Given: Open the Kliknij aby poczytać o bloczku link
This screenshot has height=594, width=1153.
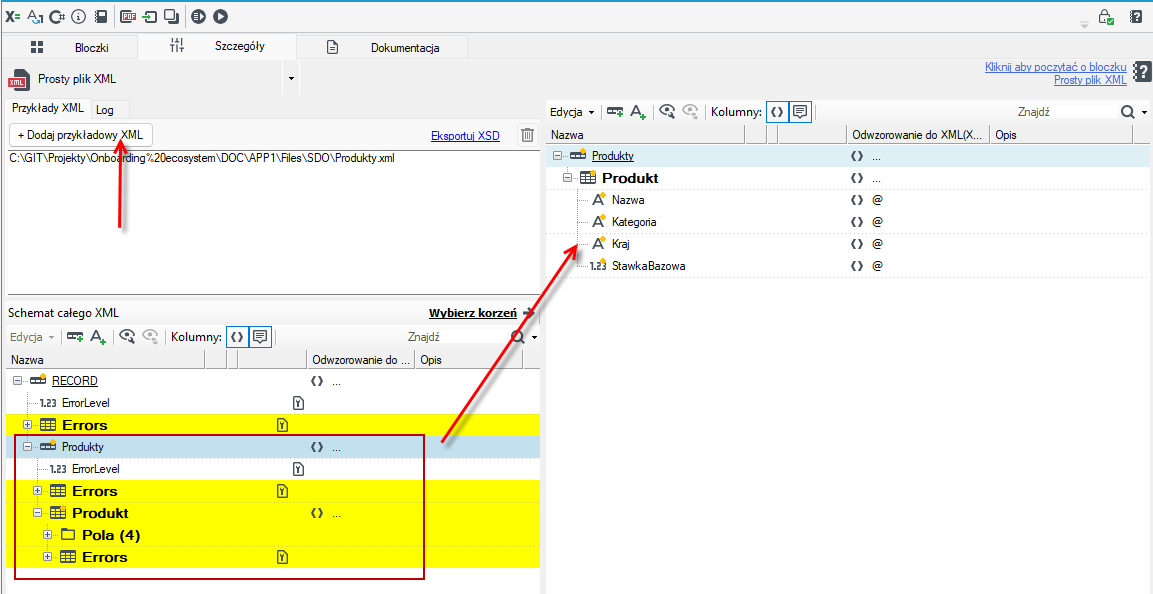Looking at the screenshot, I should pos(1056,67).
